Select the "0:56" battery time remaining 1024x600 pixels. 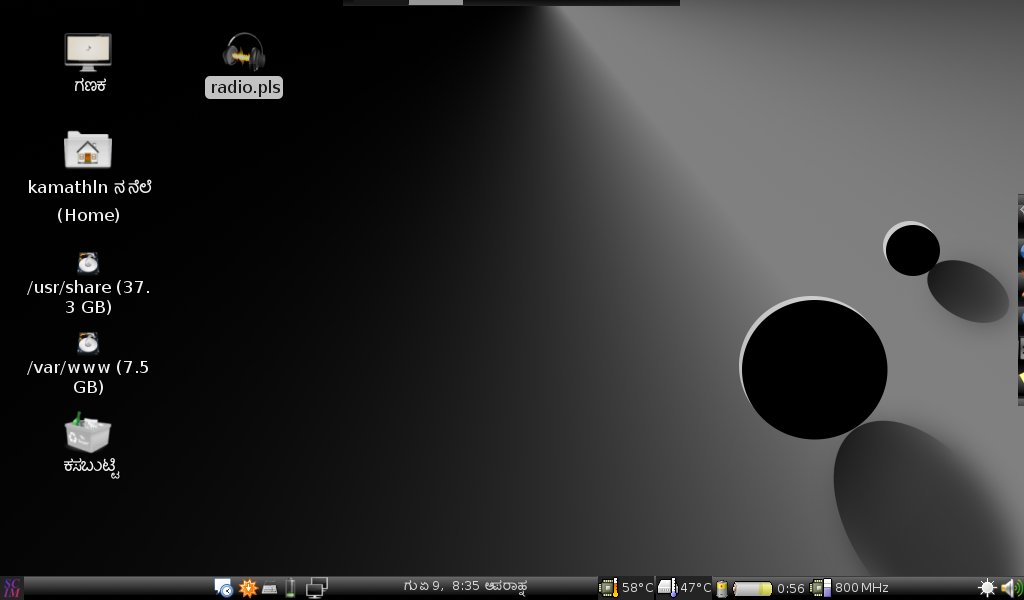(x=791, y=588)
